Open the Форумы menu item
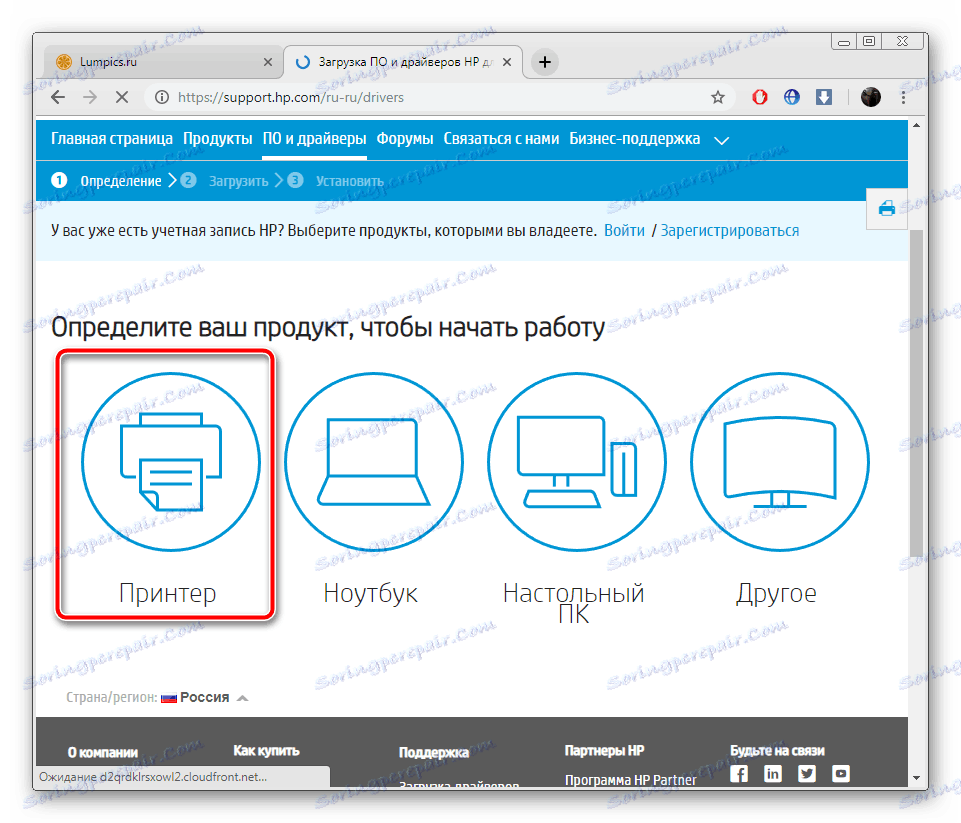The image size is (961, 823). click(405, 139)
